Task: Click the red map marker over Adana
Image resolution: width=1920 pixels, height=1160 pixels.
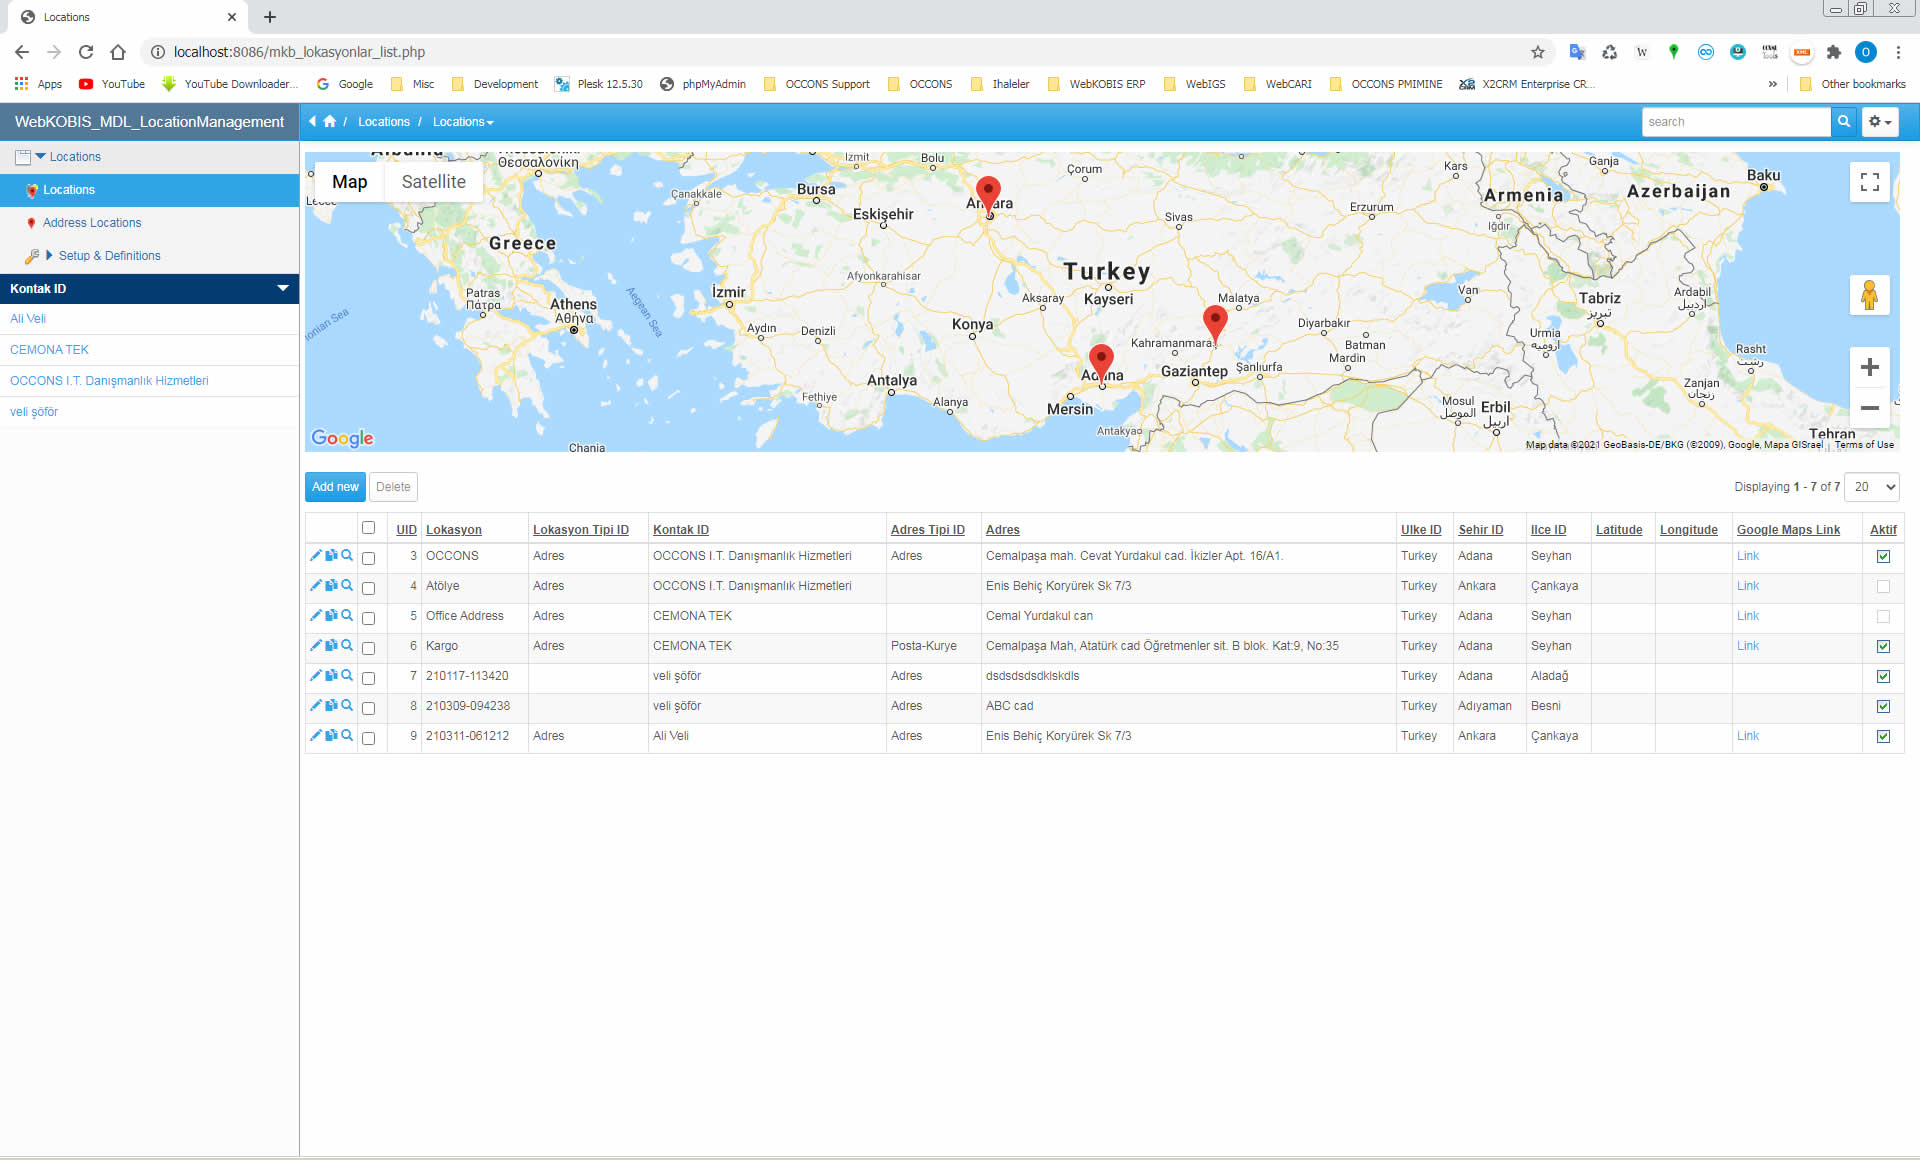Action: tap(1101, 362)
